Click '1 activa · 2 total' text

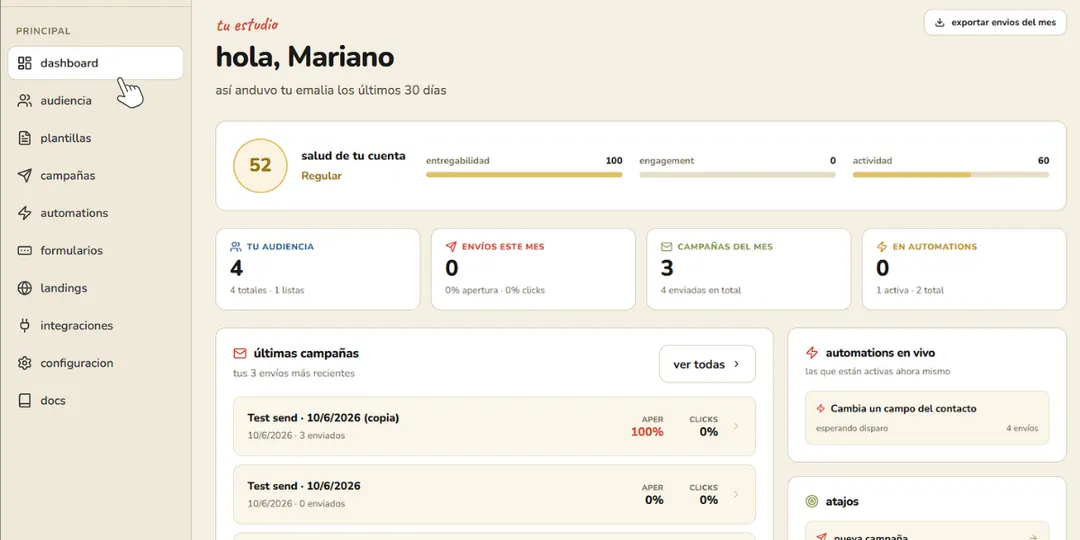(910, 291)
